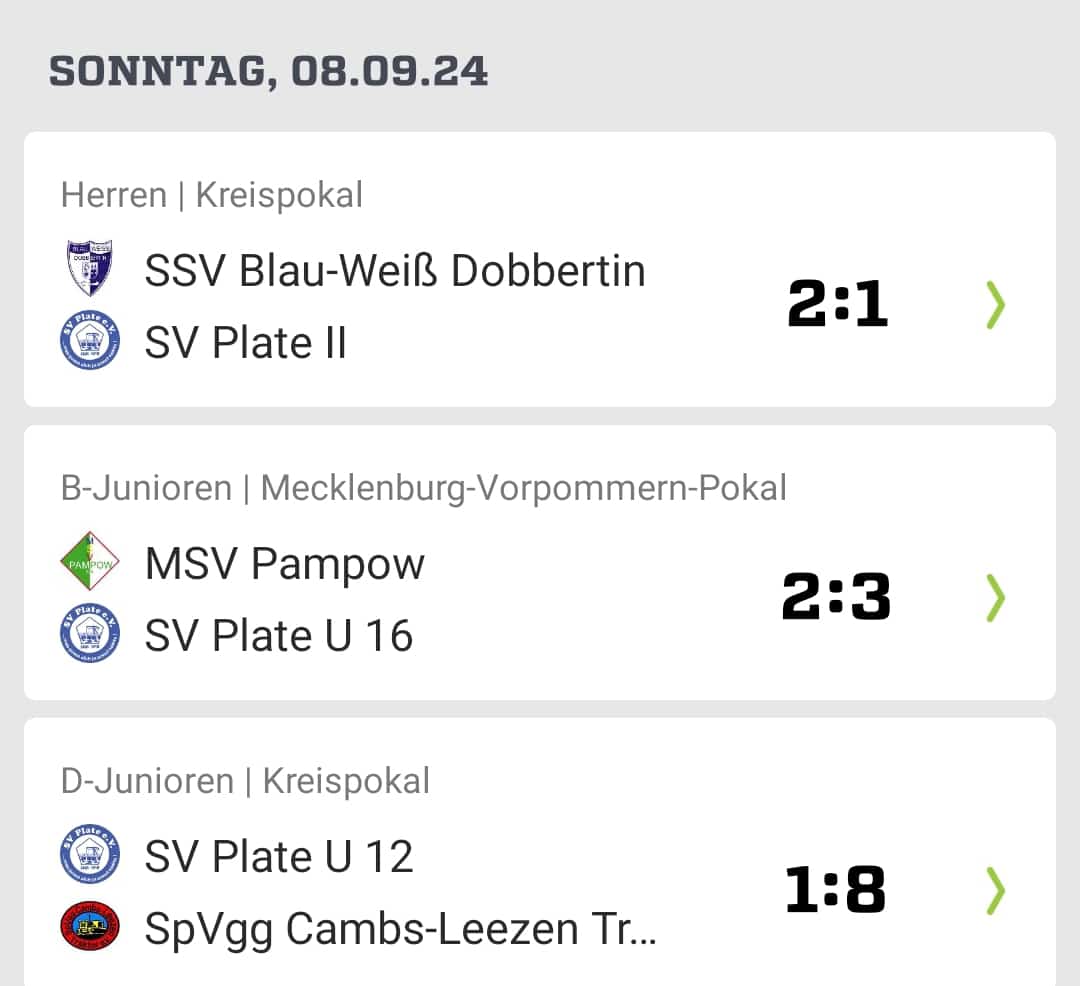Screen dimensions: 1080x986
Task: Click the 2:3 score result
Action: pos(836,596)
